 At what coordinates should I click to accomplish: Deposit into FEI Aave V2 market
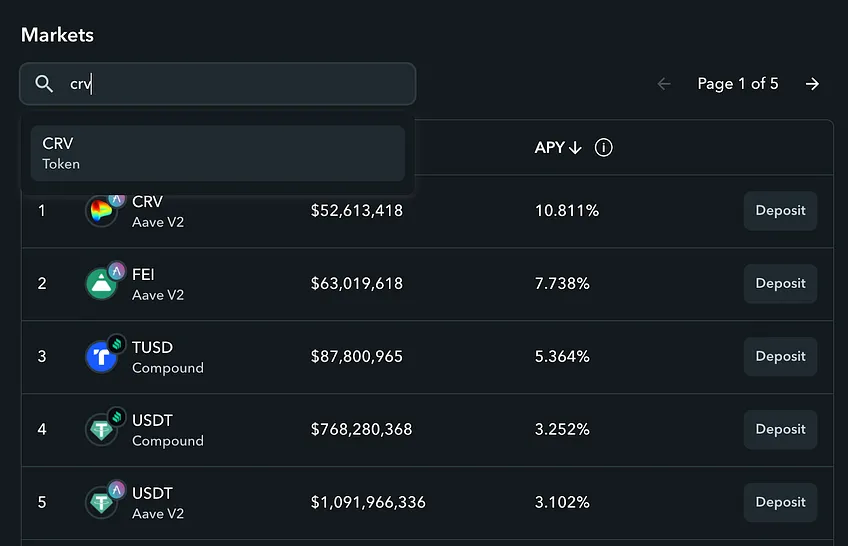coord(780,283)
